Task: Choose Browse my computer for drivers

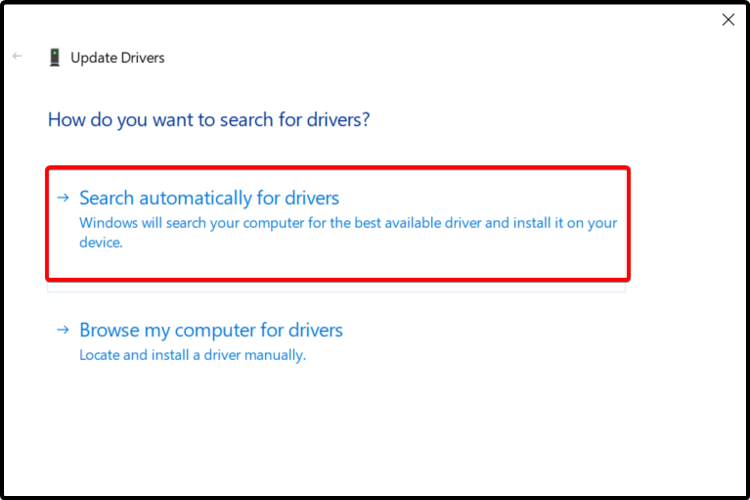Action: click(x=211, y=330)
